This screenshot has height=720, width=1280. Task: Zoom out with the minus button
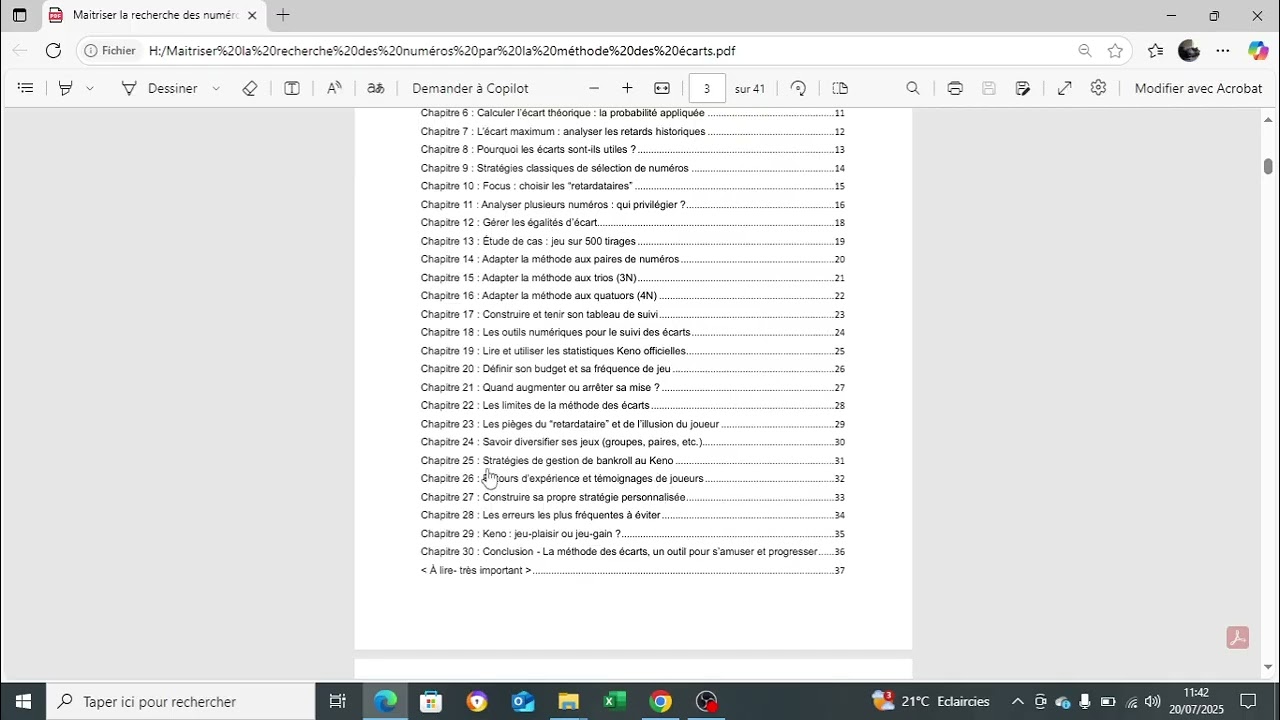[x=594, y=88]
